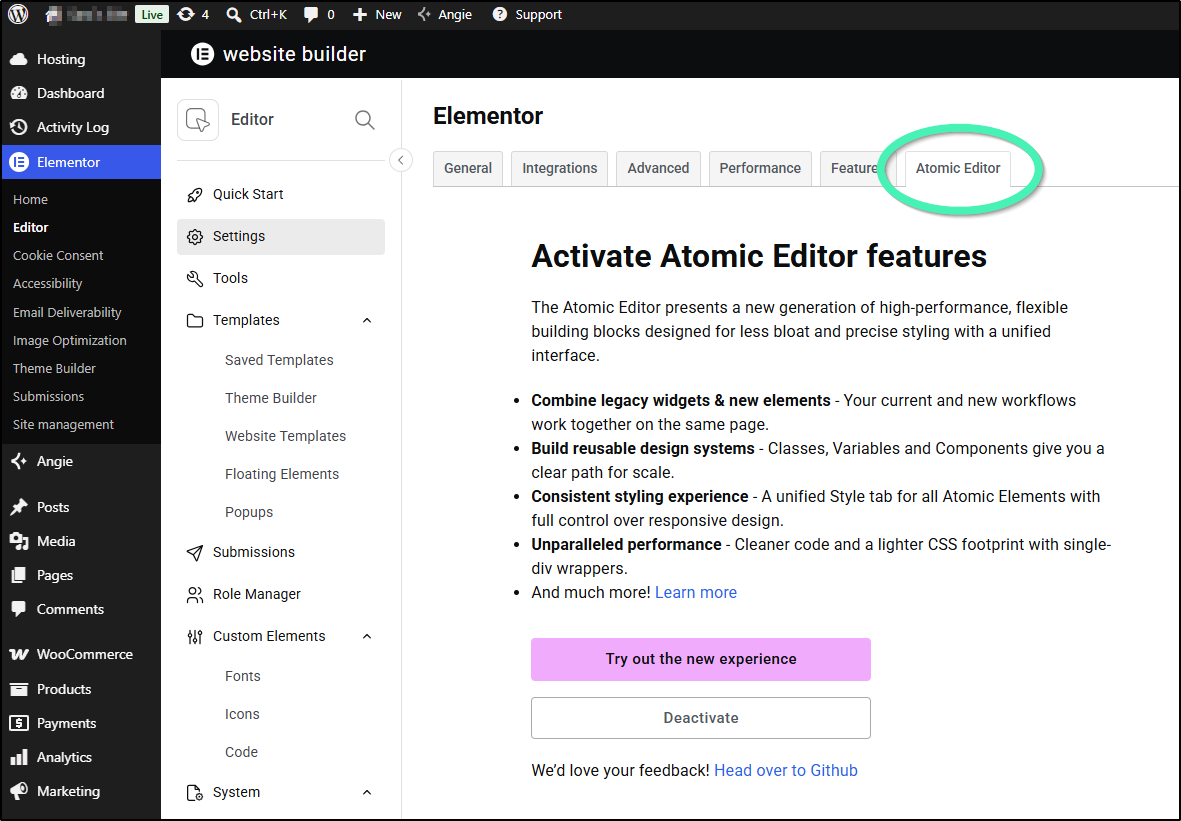Switch to the Performance tab

(x=760, y=169)
